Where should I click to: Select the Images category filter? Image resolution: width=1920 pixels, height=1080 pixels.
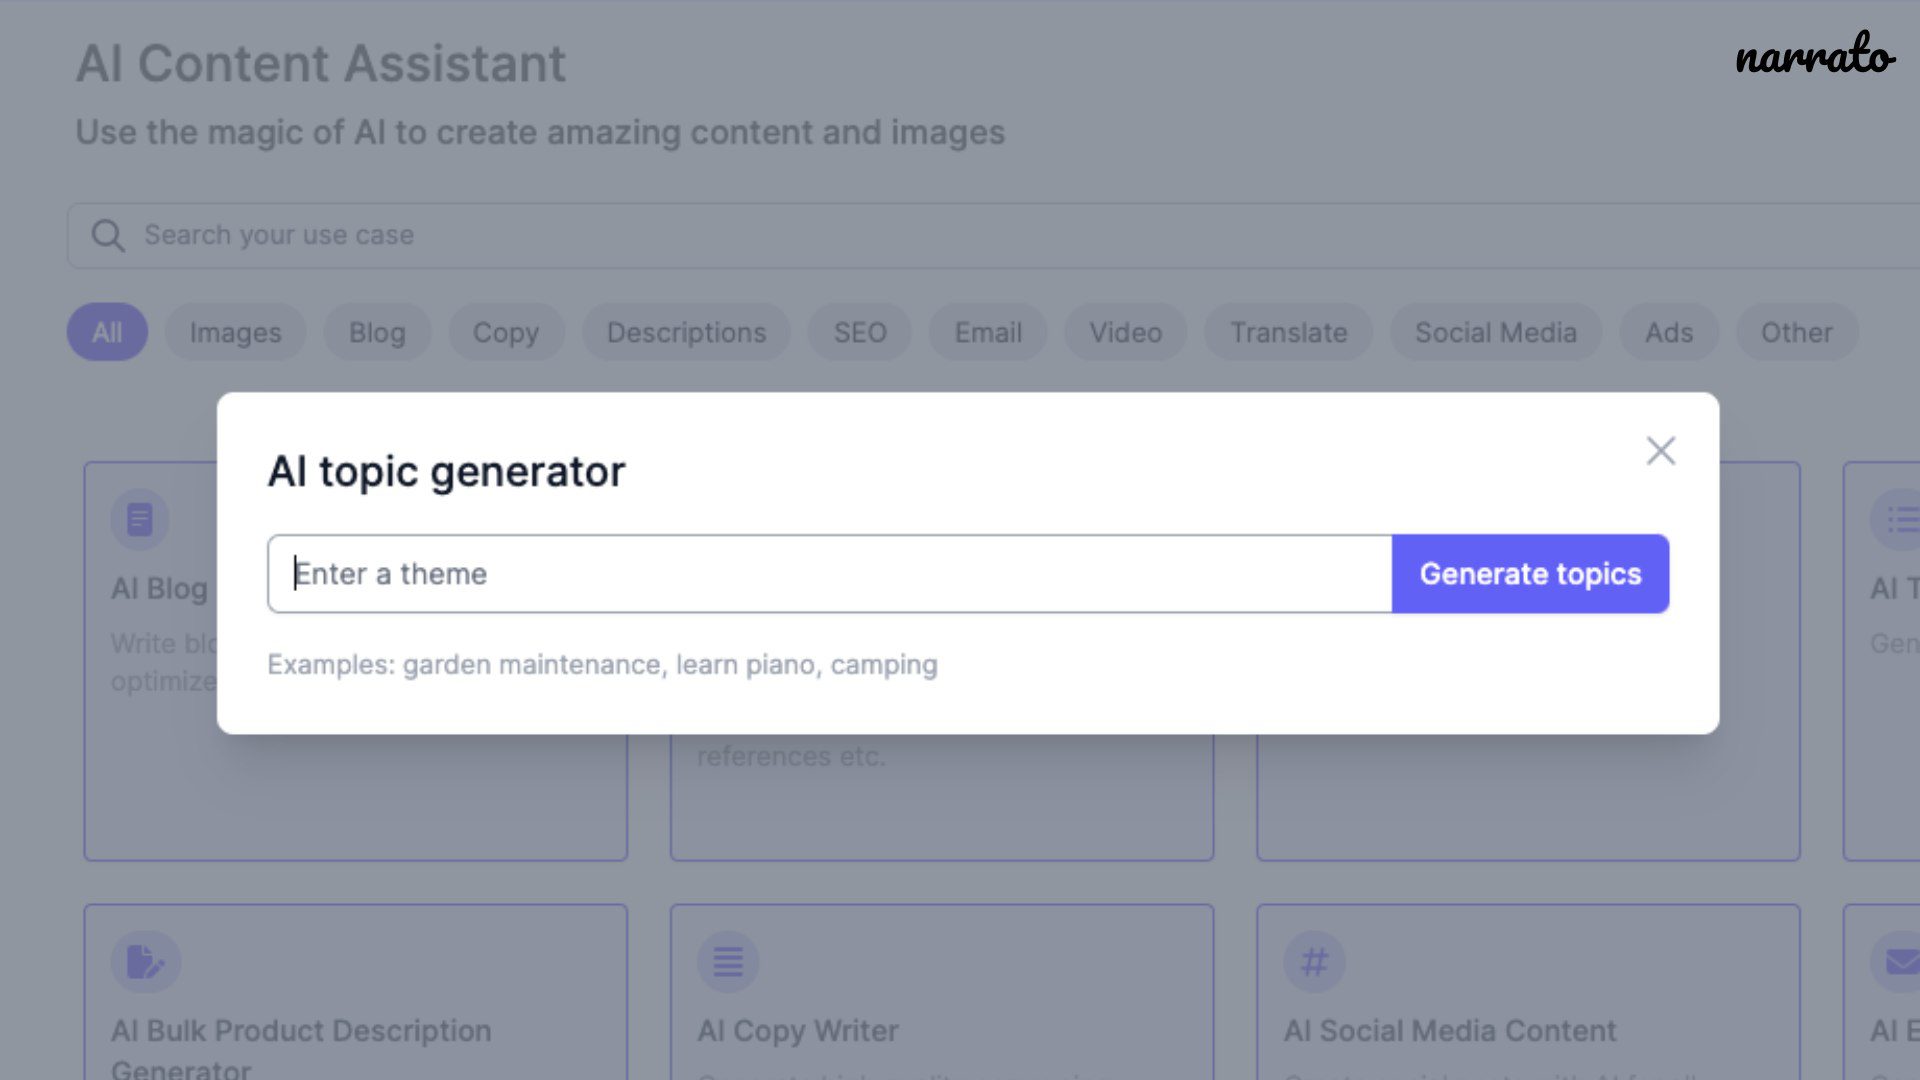pos(235,332)
